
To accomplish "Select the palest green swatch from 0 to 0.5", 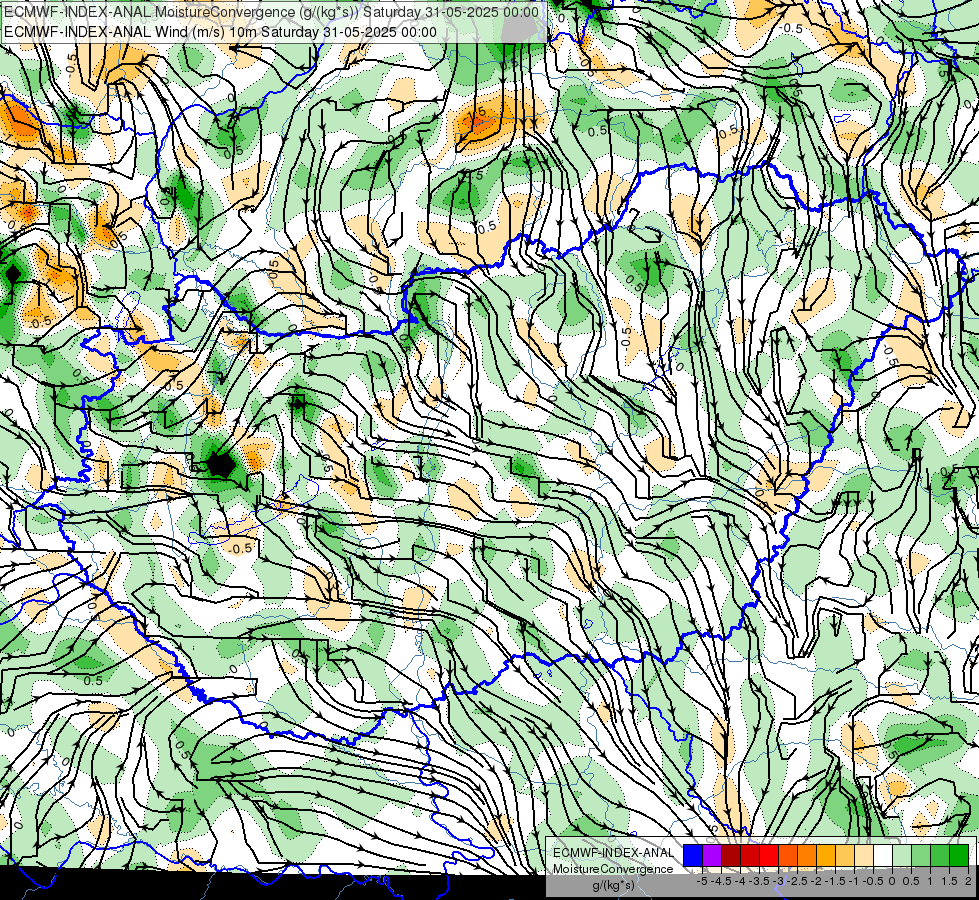I will coord(902,855).
